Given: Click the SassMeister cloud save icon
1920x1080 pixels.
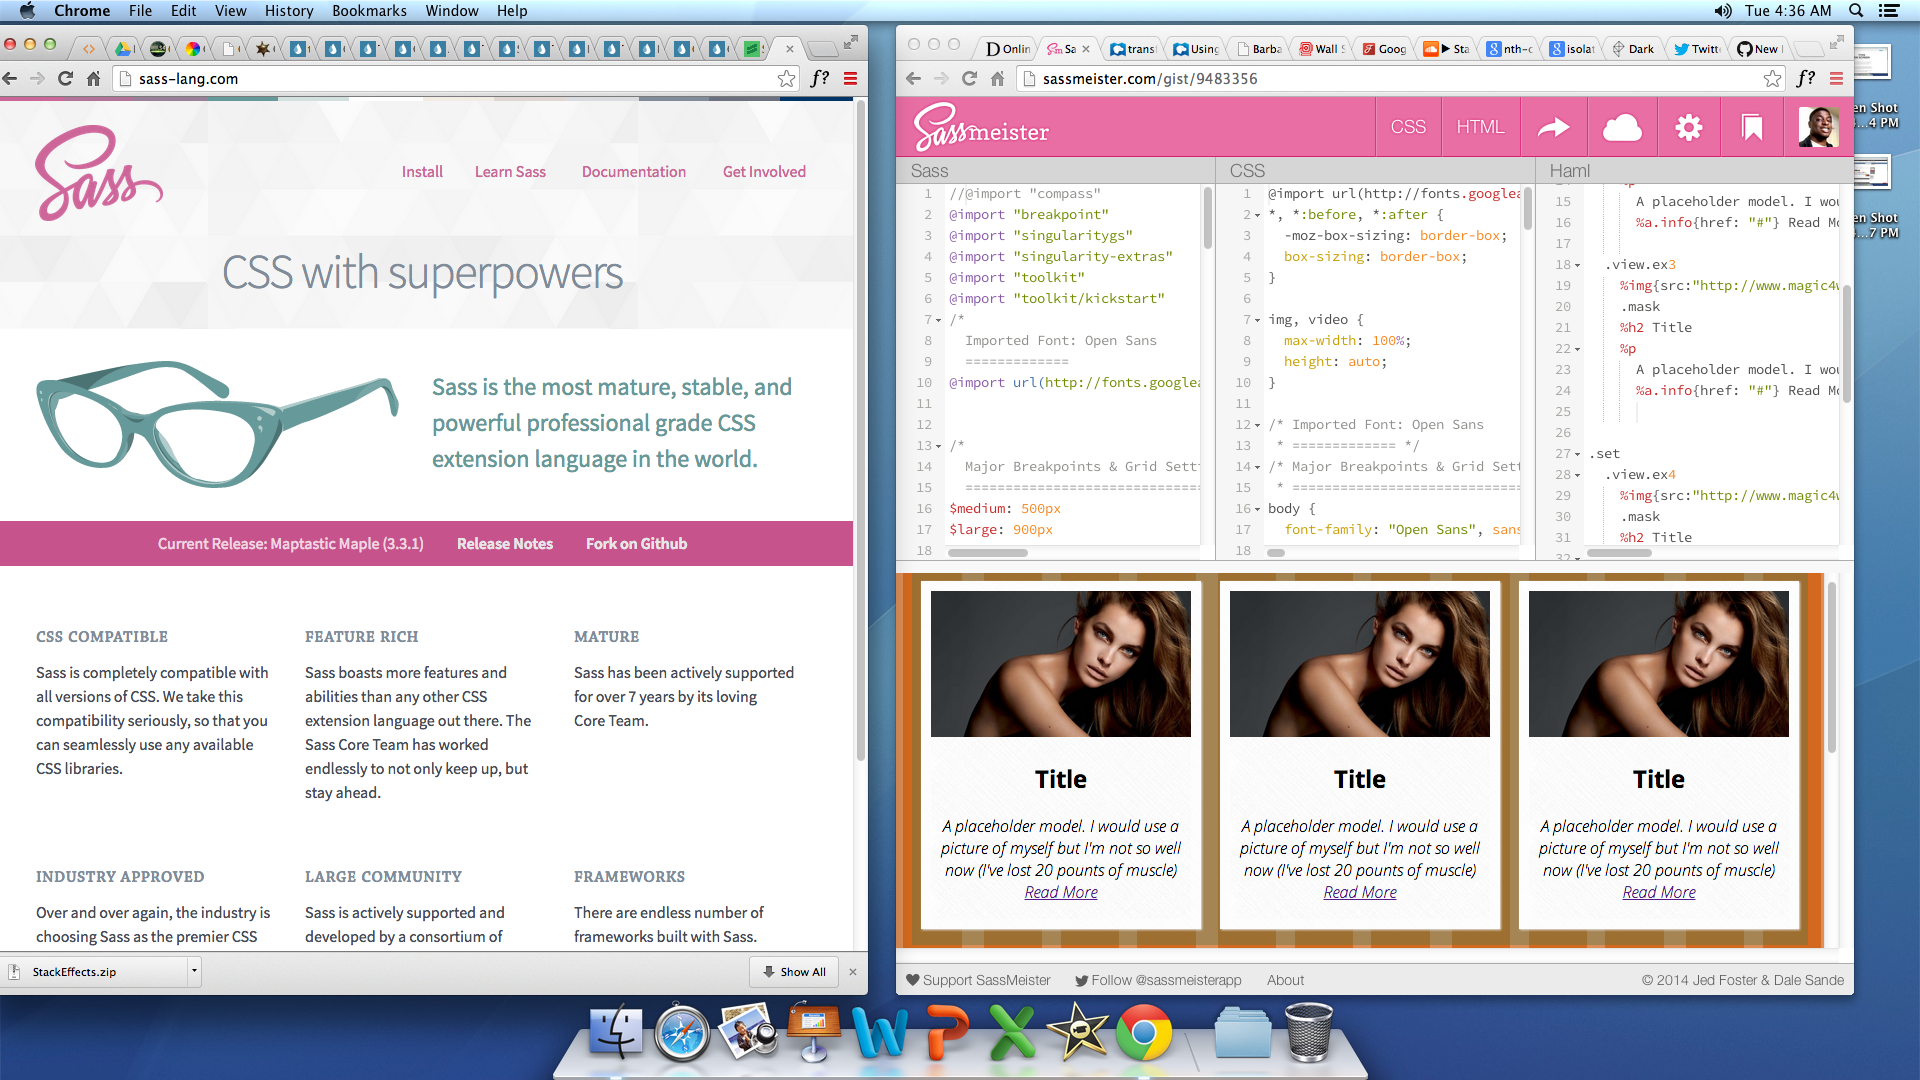Looking at the screenshot, I should click(x=1621, y=127).
